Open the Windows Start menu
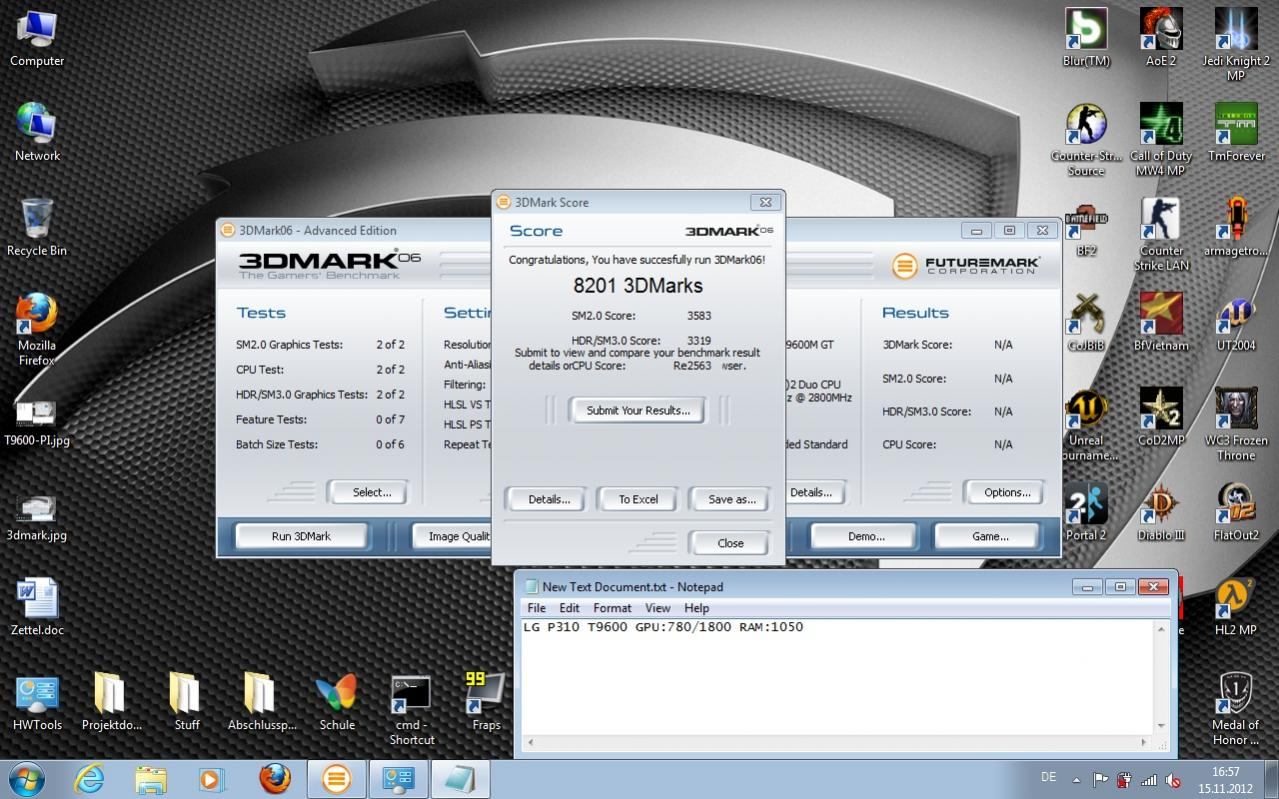 pos(26,779)
